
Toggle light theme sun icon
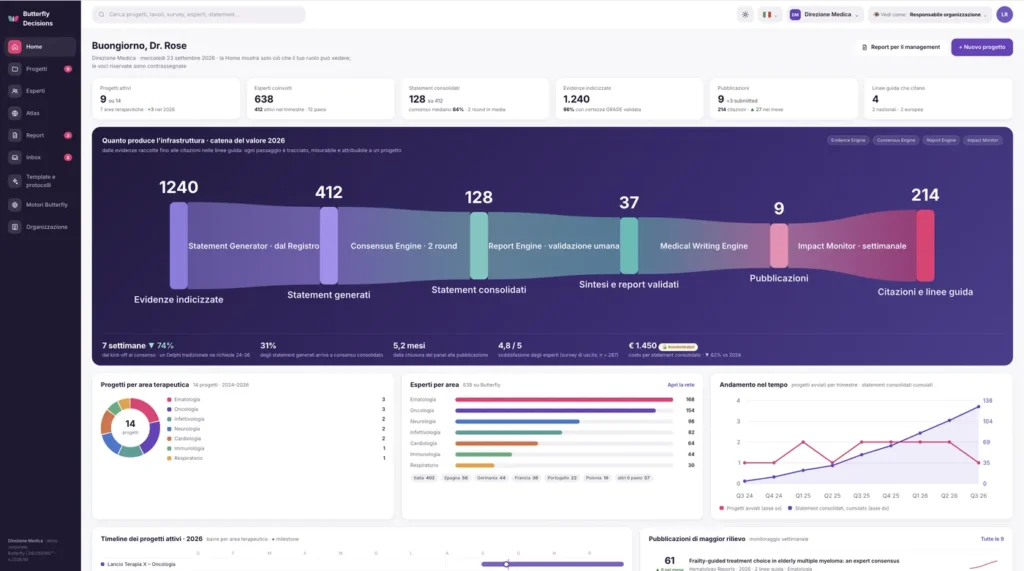tap(745, 14)
